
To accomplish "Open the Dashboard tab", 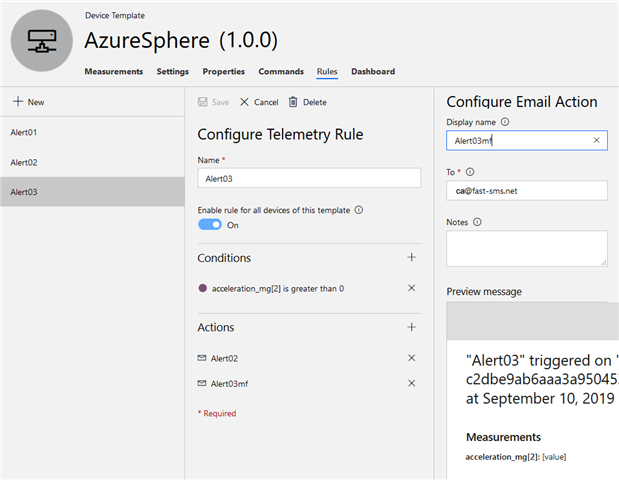I will tap(373, 71).
